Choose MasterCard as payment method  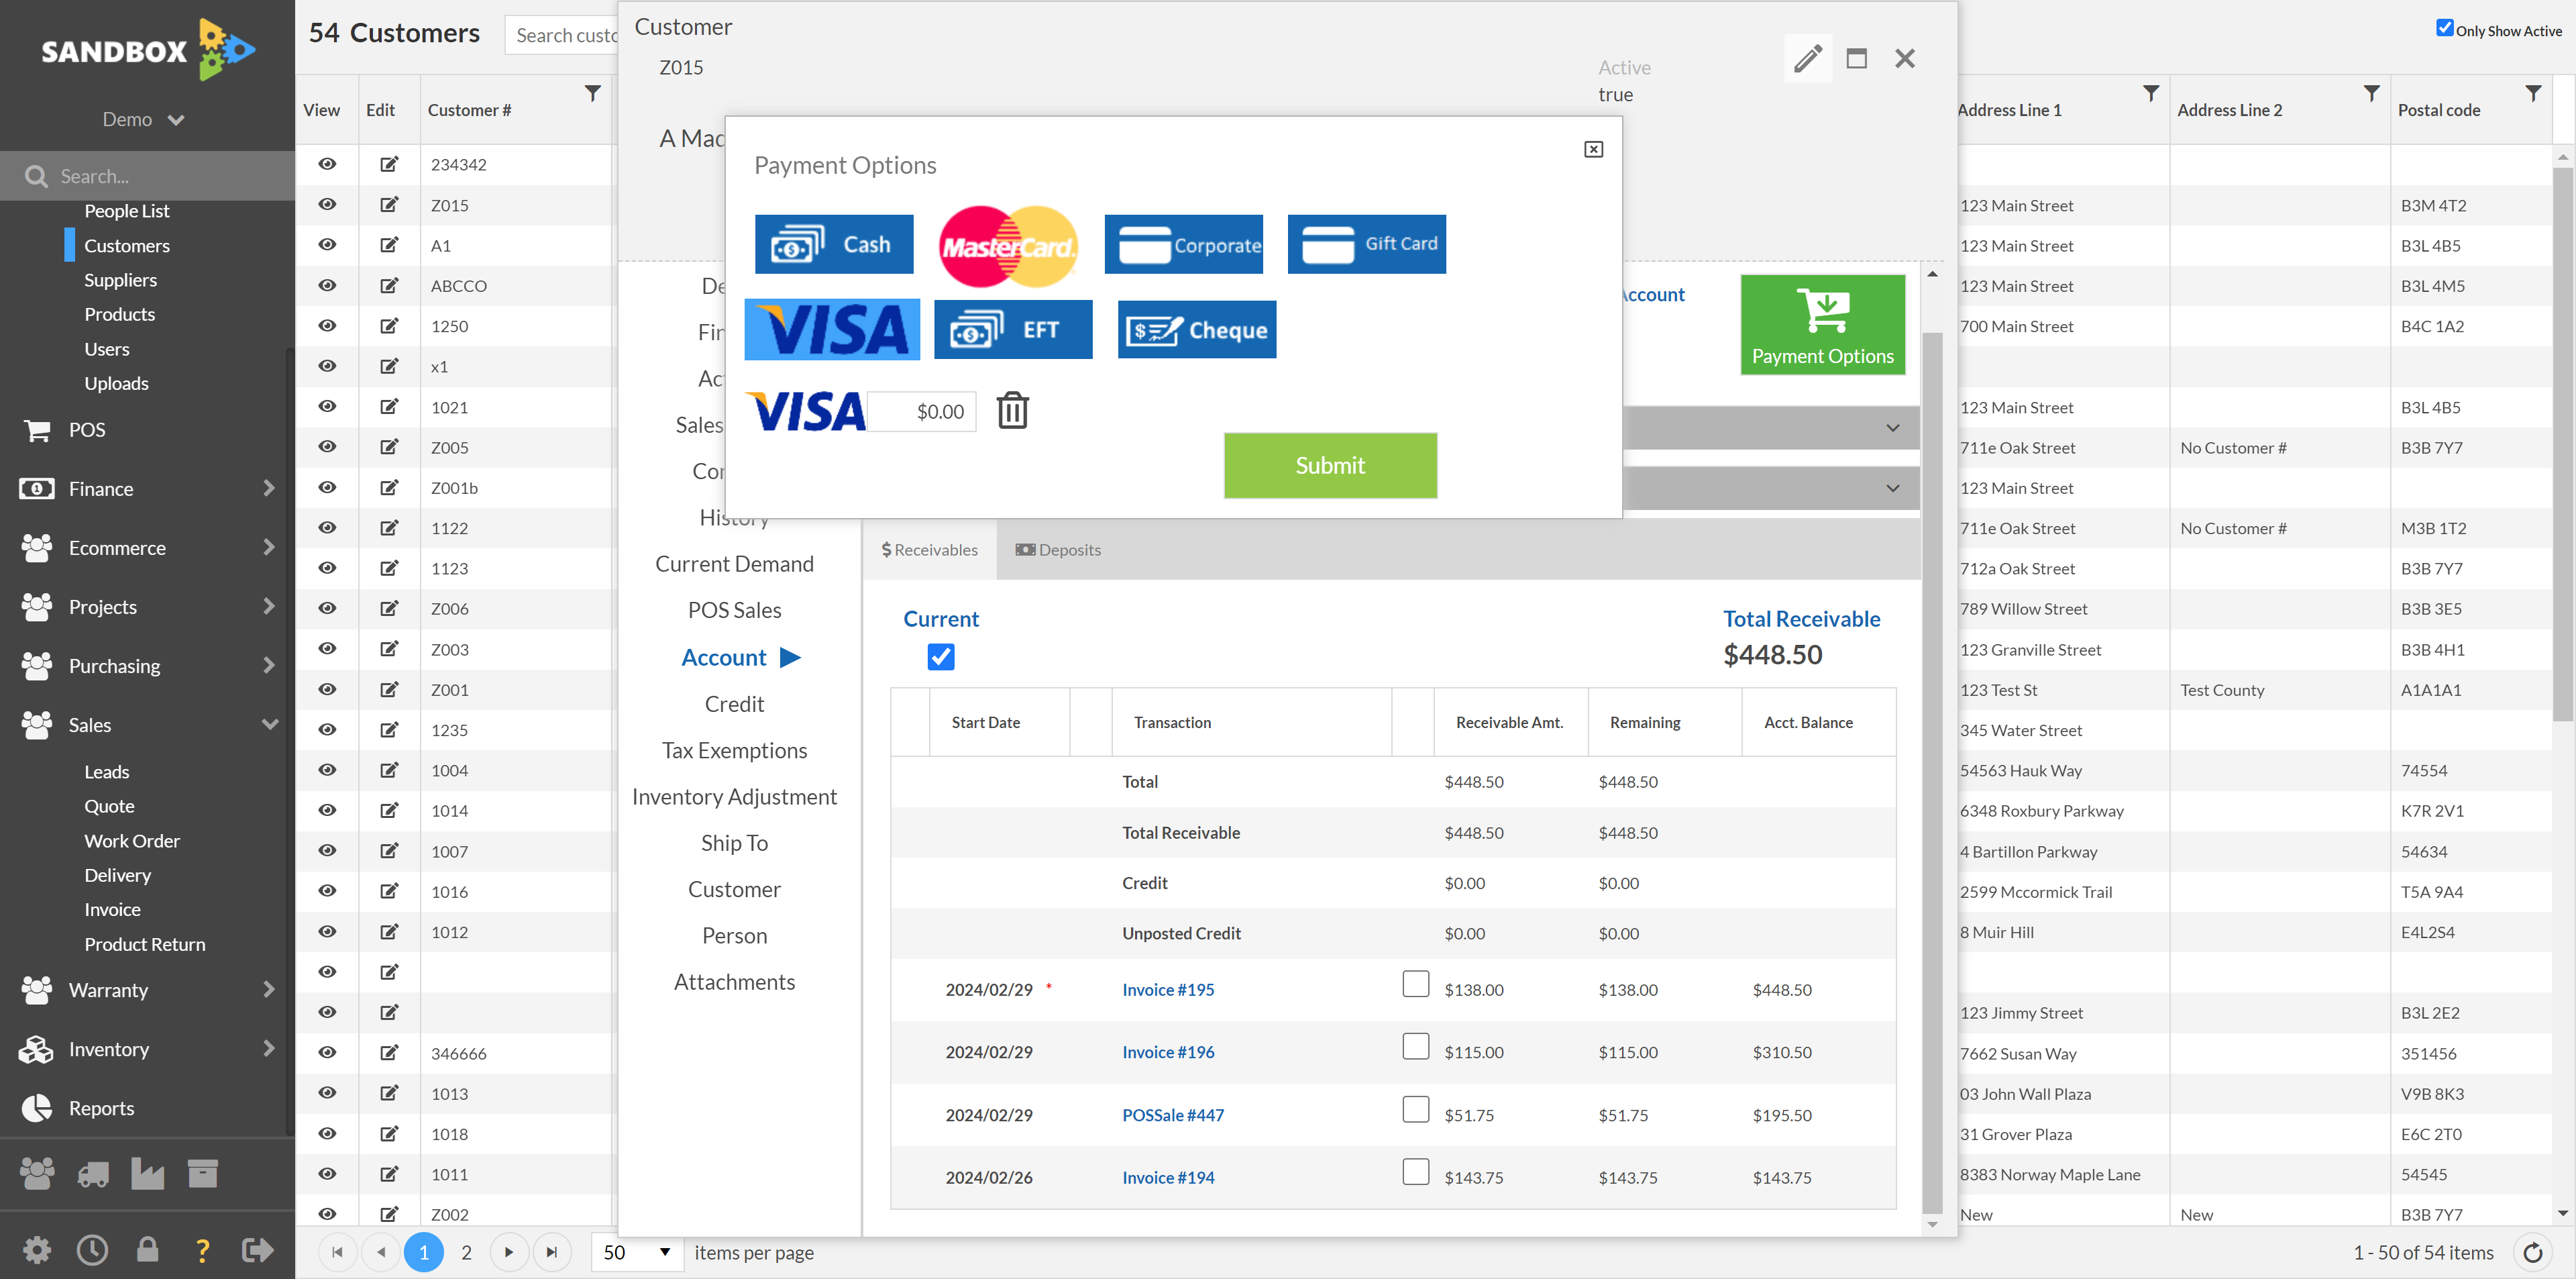[1008, 246]
